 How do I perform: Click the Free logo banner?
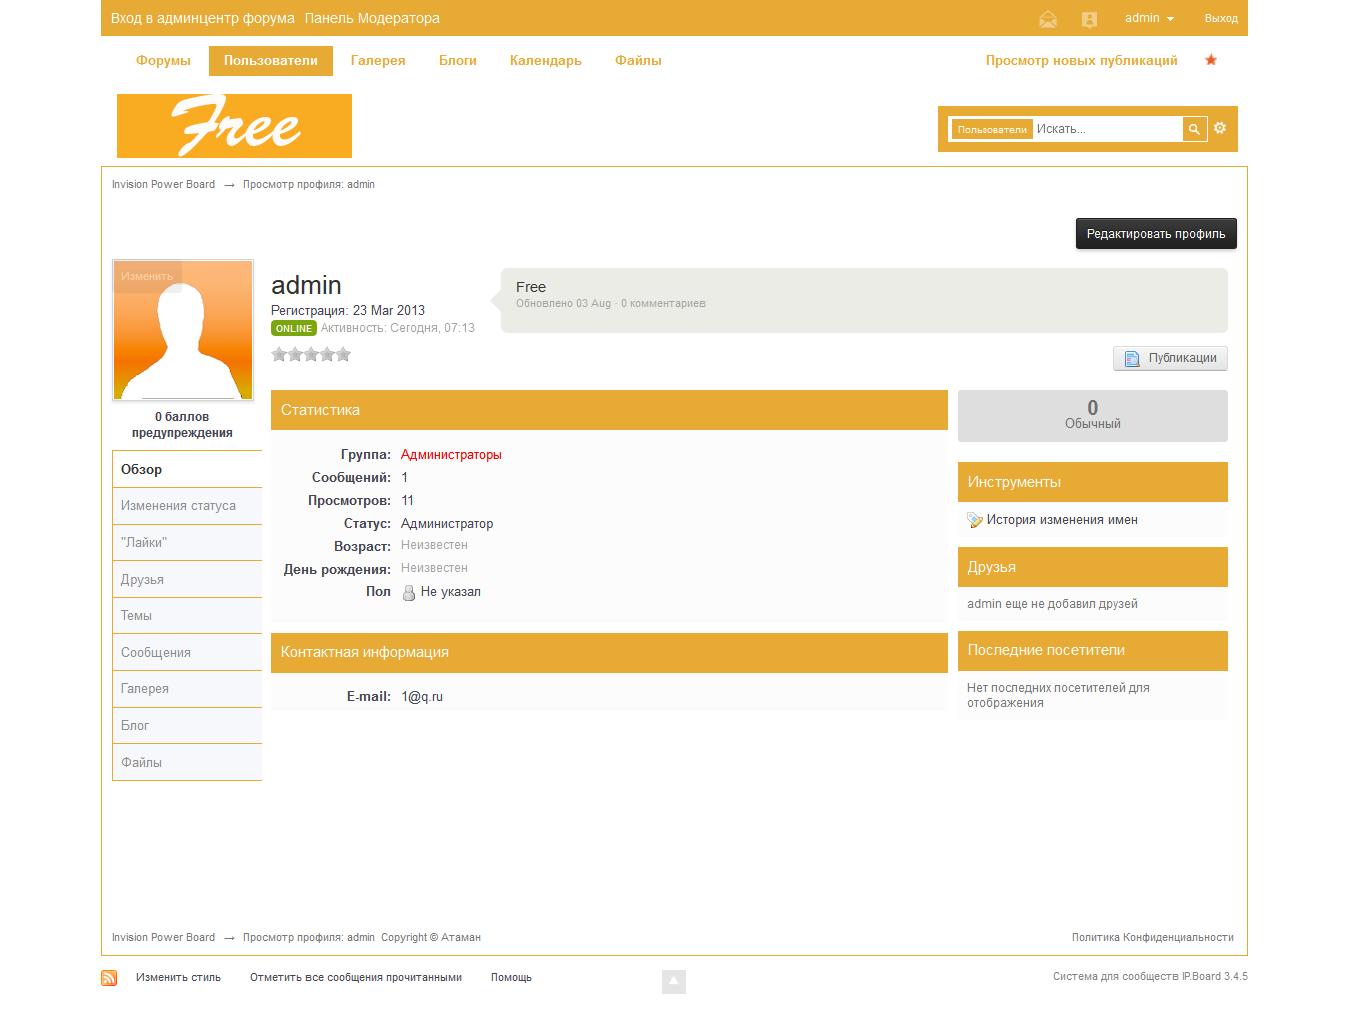[234, 126]
